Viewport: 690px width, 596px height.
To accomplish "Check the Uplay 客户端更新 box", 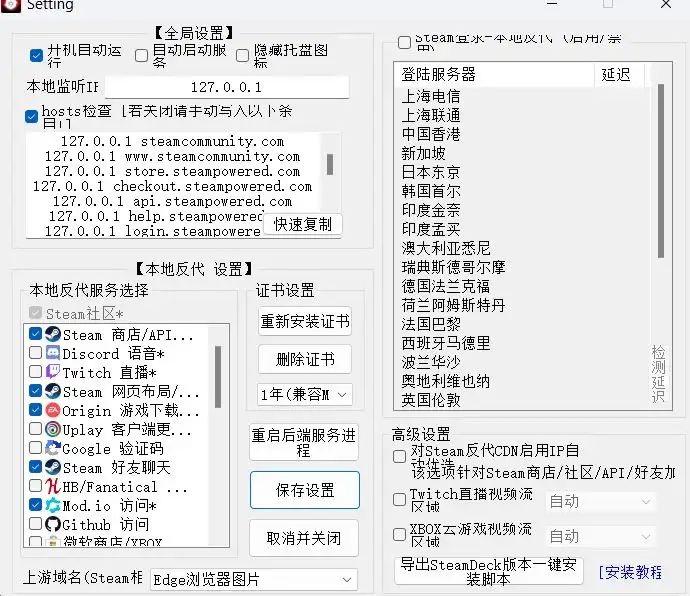I will click(x=36, y=428).
